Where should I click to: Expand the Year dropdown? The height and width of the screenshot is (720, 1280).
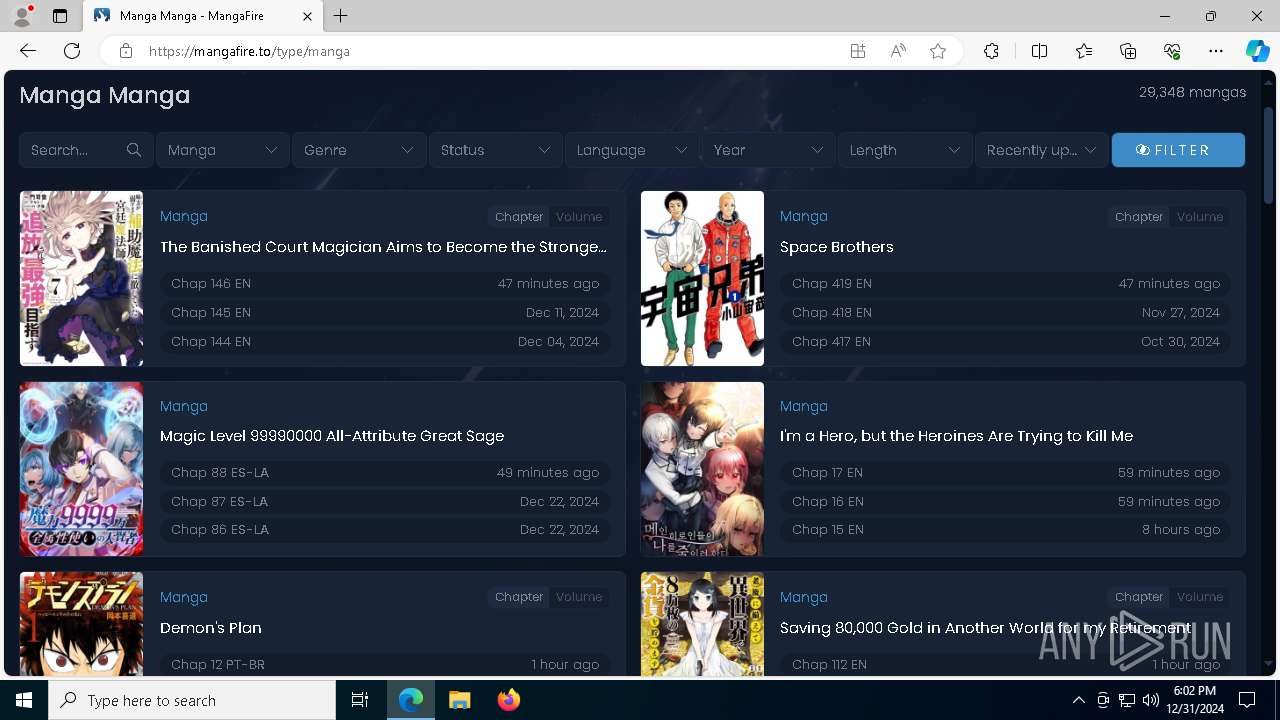coord(768,150)
